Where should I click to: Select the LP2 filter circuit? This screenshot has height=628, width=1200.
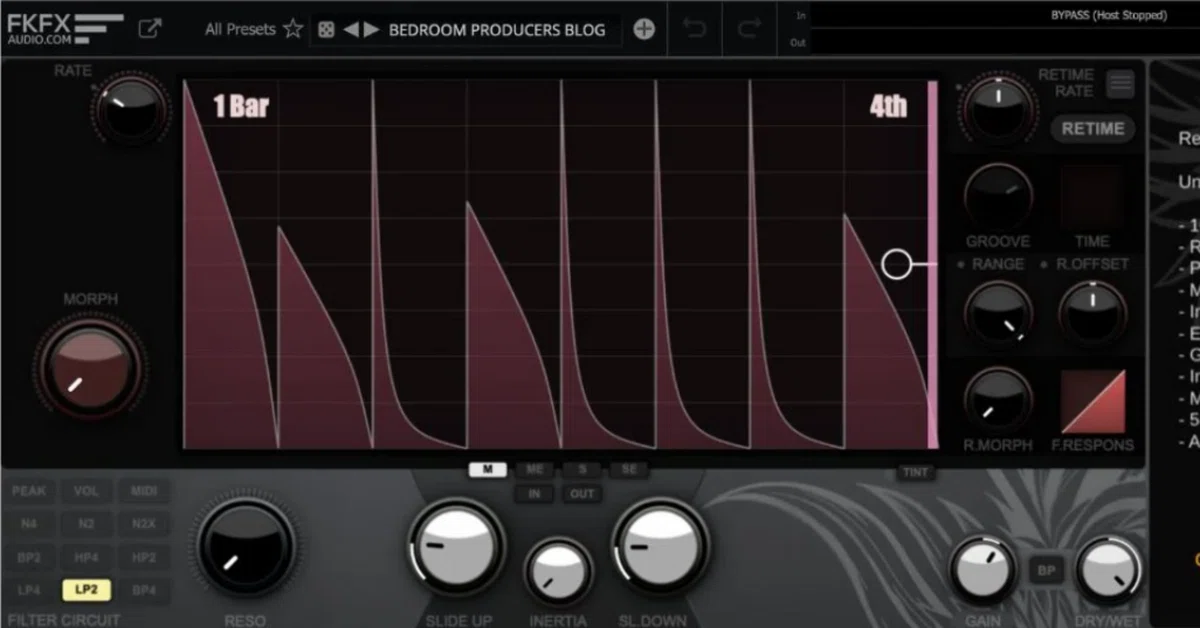click(x=87, y=590)
